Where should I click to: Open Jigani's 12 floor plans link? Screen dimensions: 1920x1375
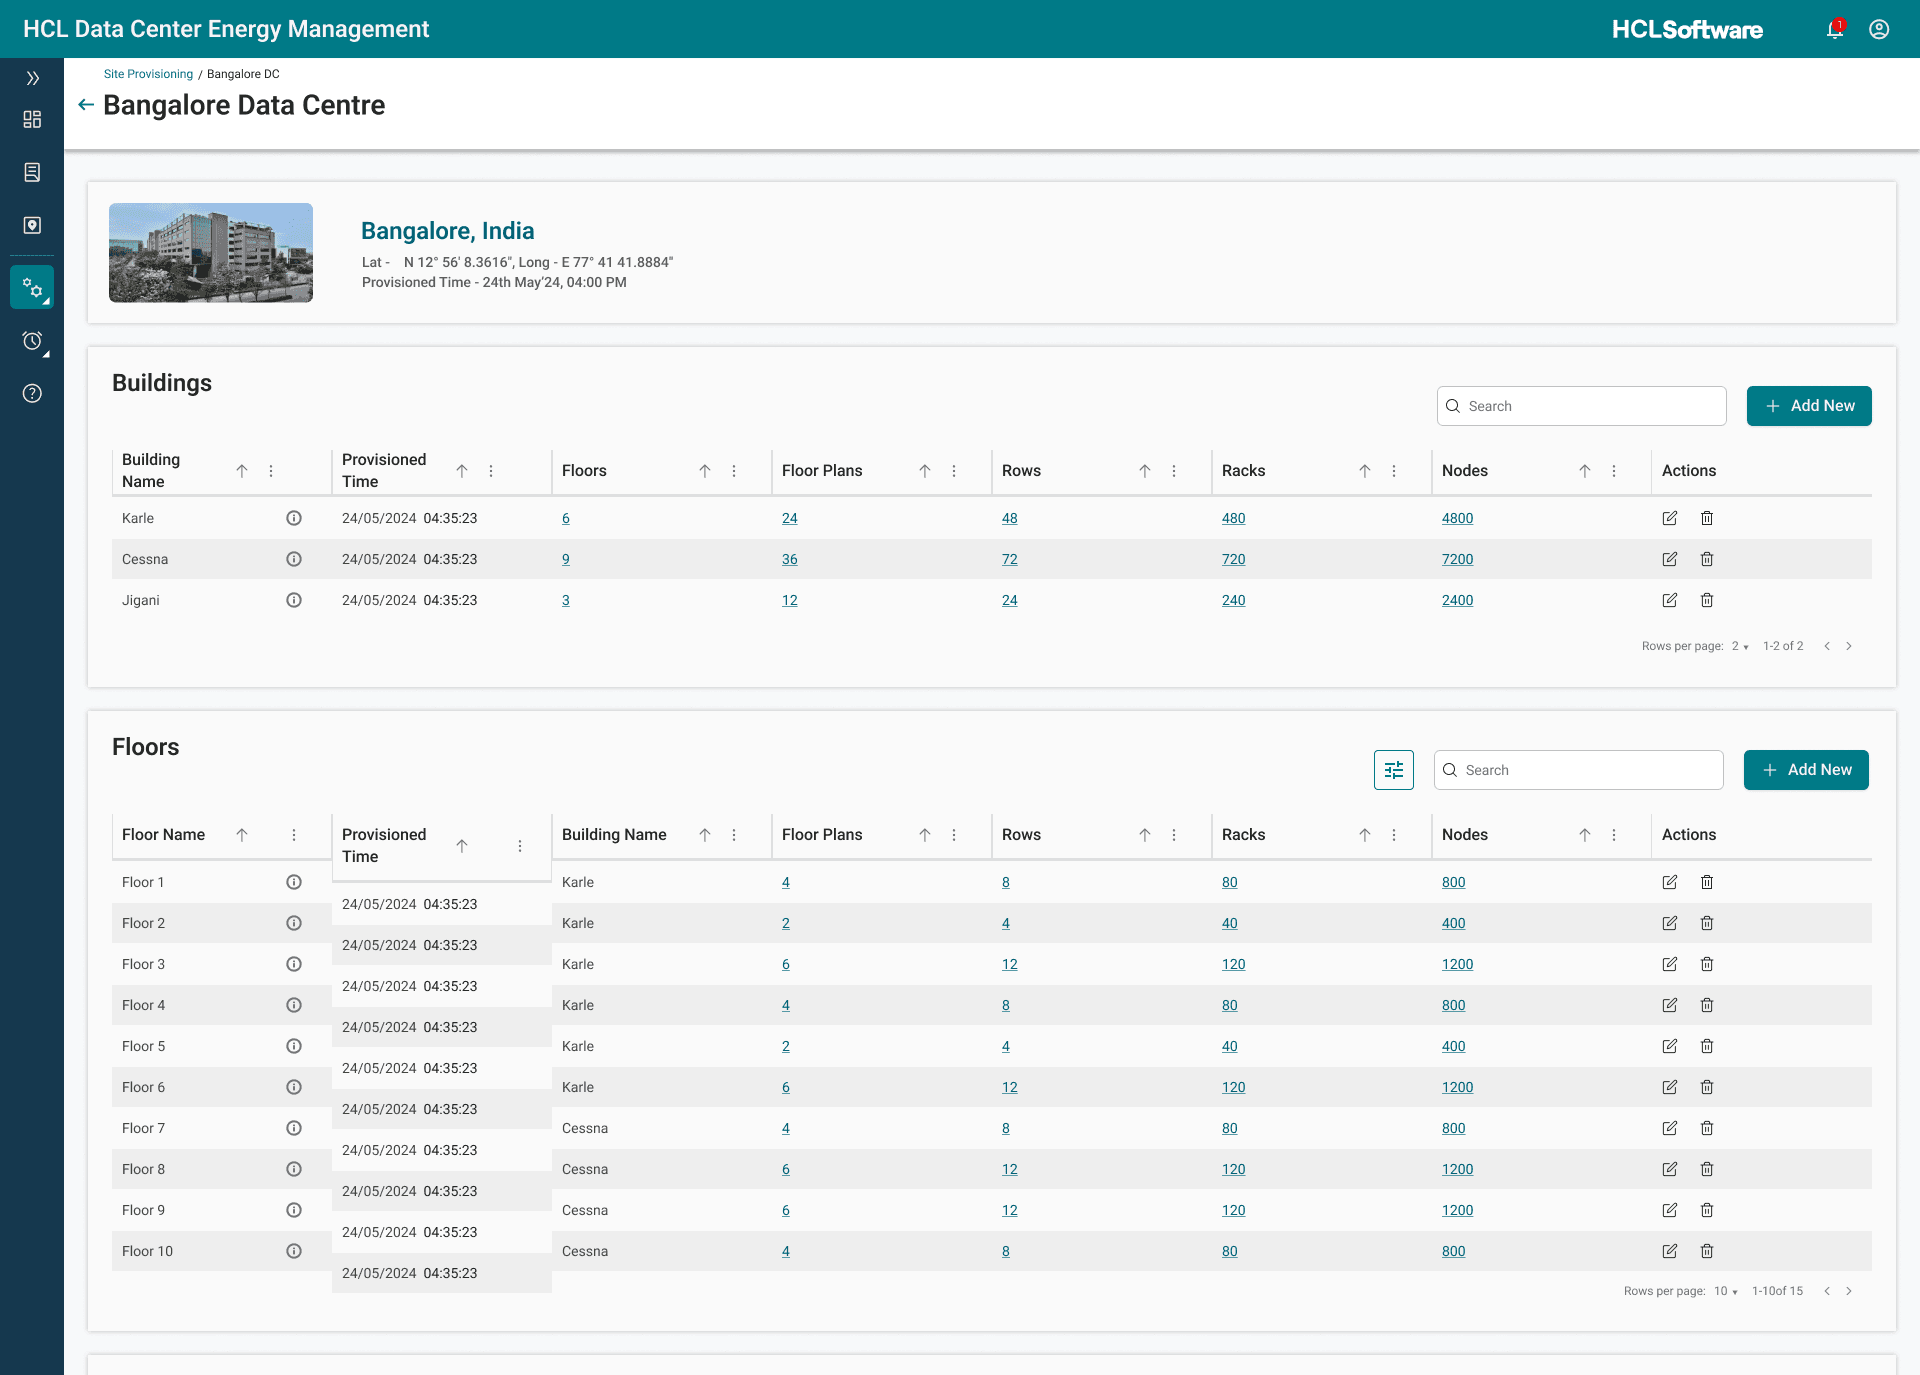pyautogui.click(x=789, y=600)
